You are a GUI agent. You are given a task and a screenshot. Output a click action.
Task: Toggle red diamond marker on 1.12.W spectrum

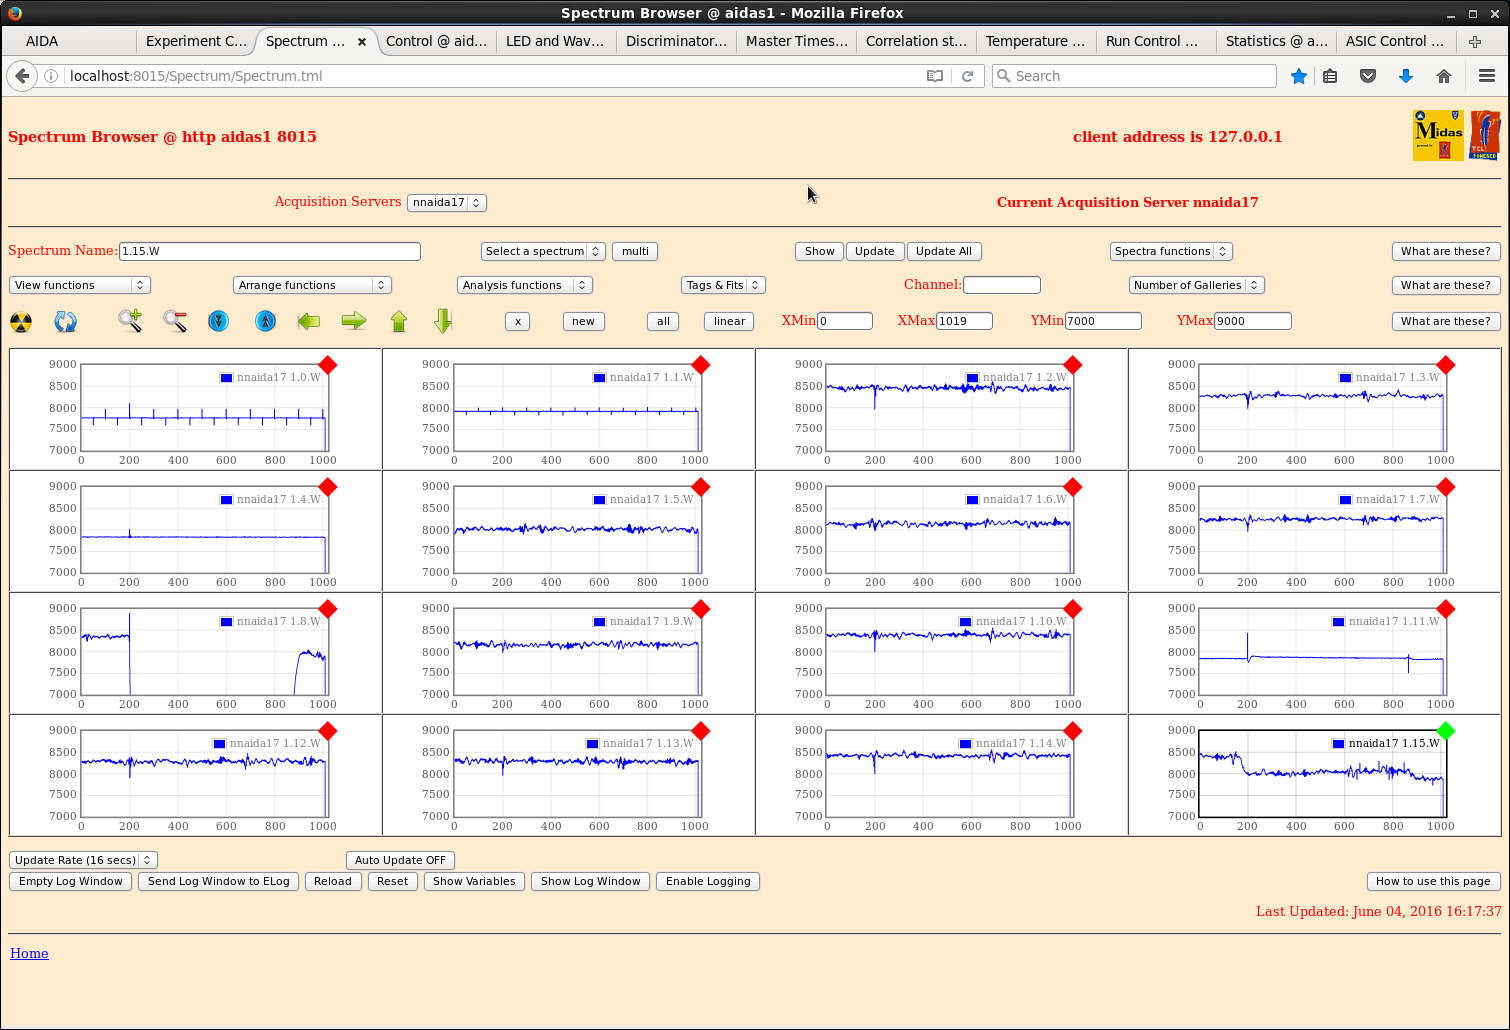coord(327,731)
